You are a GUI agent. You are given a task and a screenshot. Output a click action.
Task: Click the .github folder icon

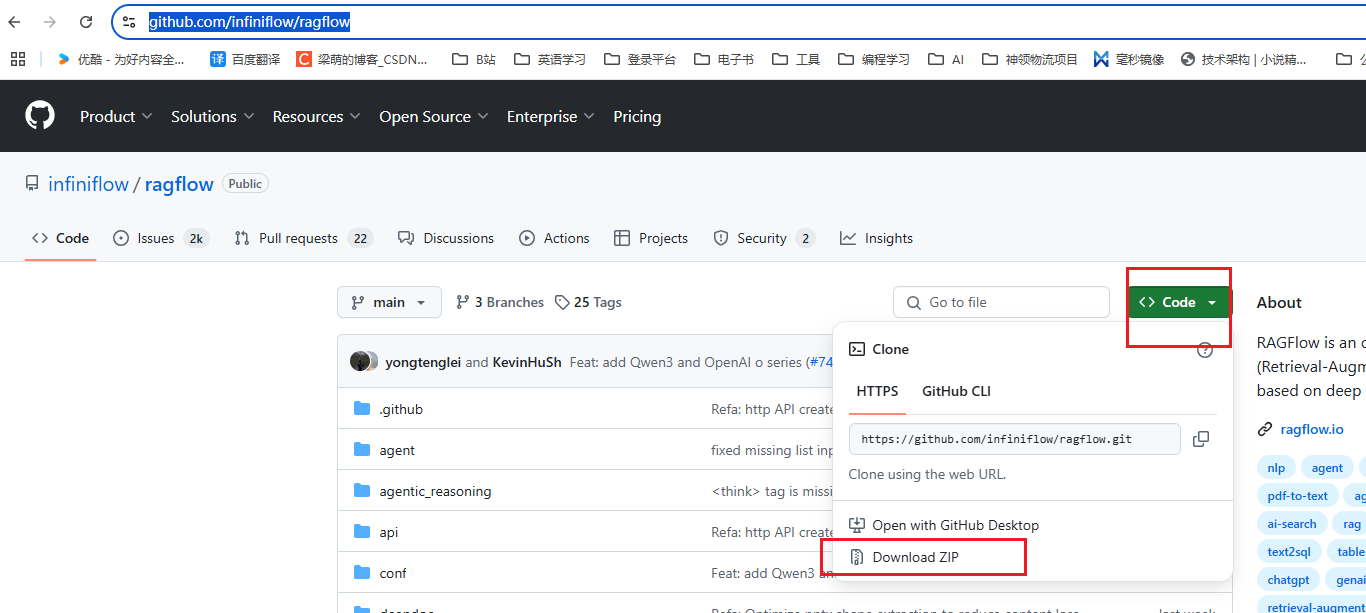(362, 409)
